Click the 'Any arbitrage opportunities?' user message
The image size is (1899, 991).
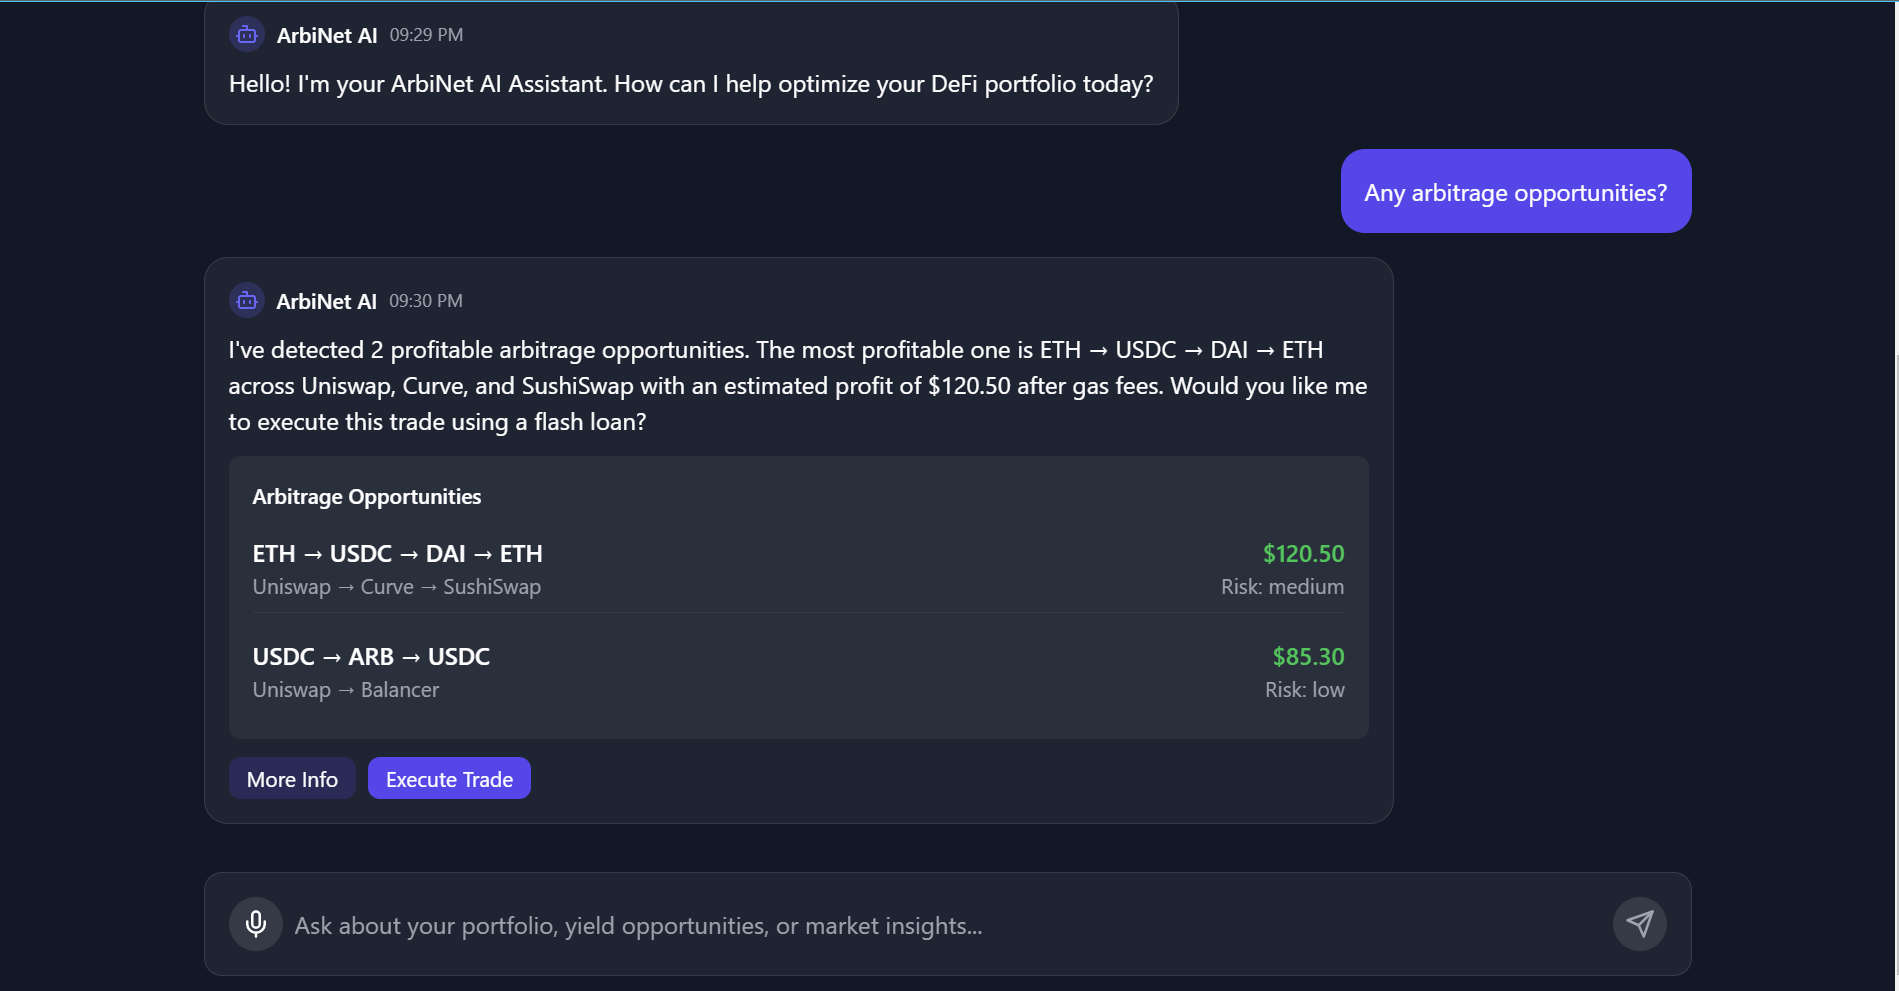(x=1515, y=192)
